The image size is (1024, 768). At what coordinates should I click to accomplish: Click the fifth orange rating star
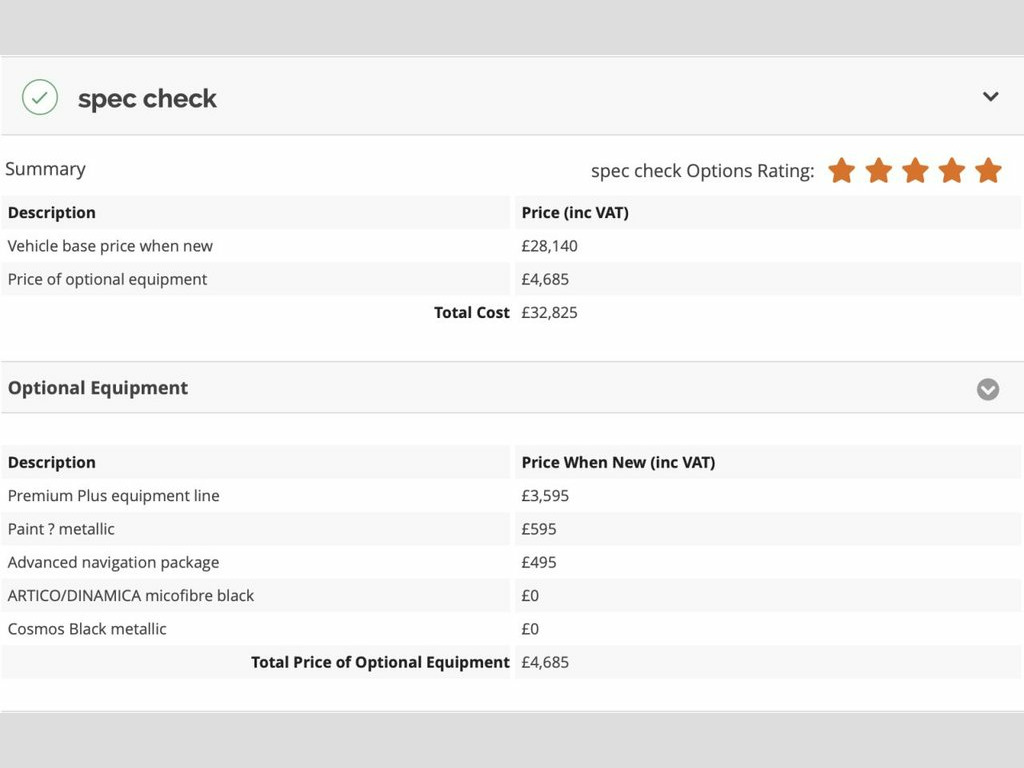point(988,171)
